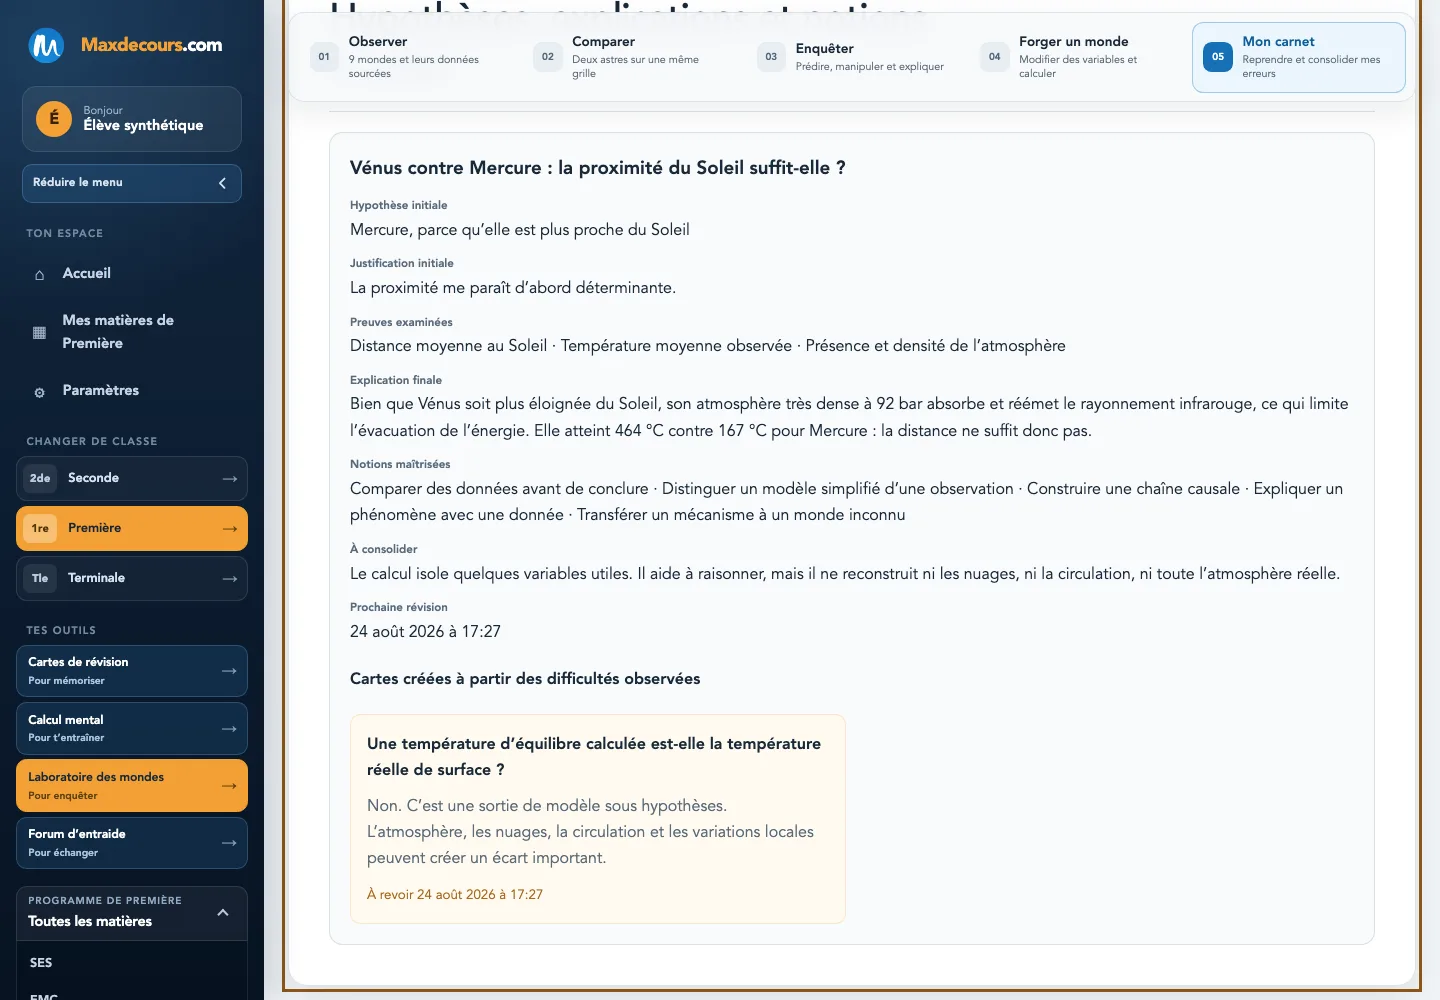Click the Tle class badge
Viewport: 1440px width, 1000px height.
40,579
